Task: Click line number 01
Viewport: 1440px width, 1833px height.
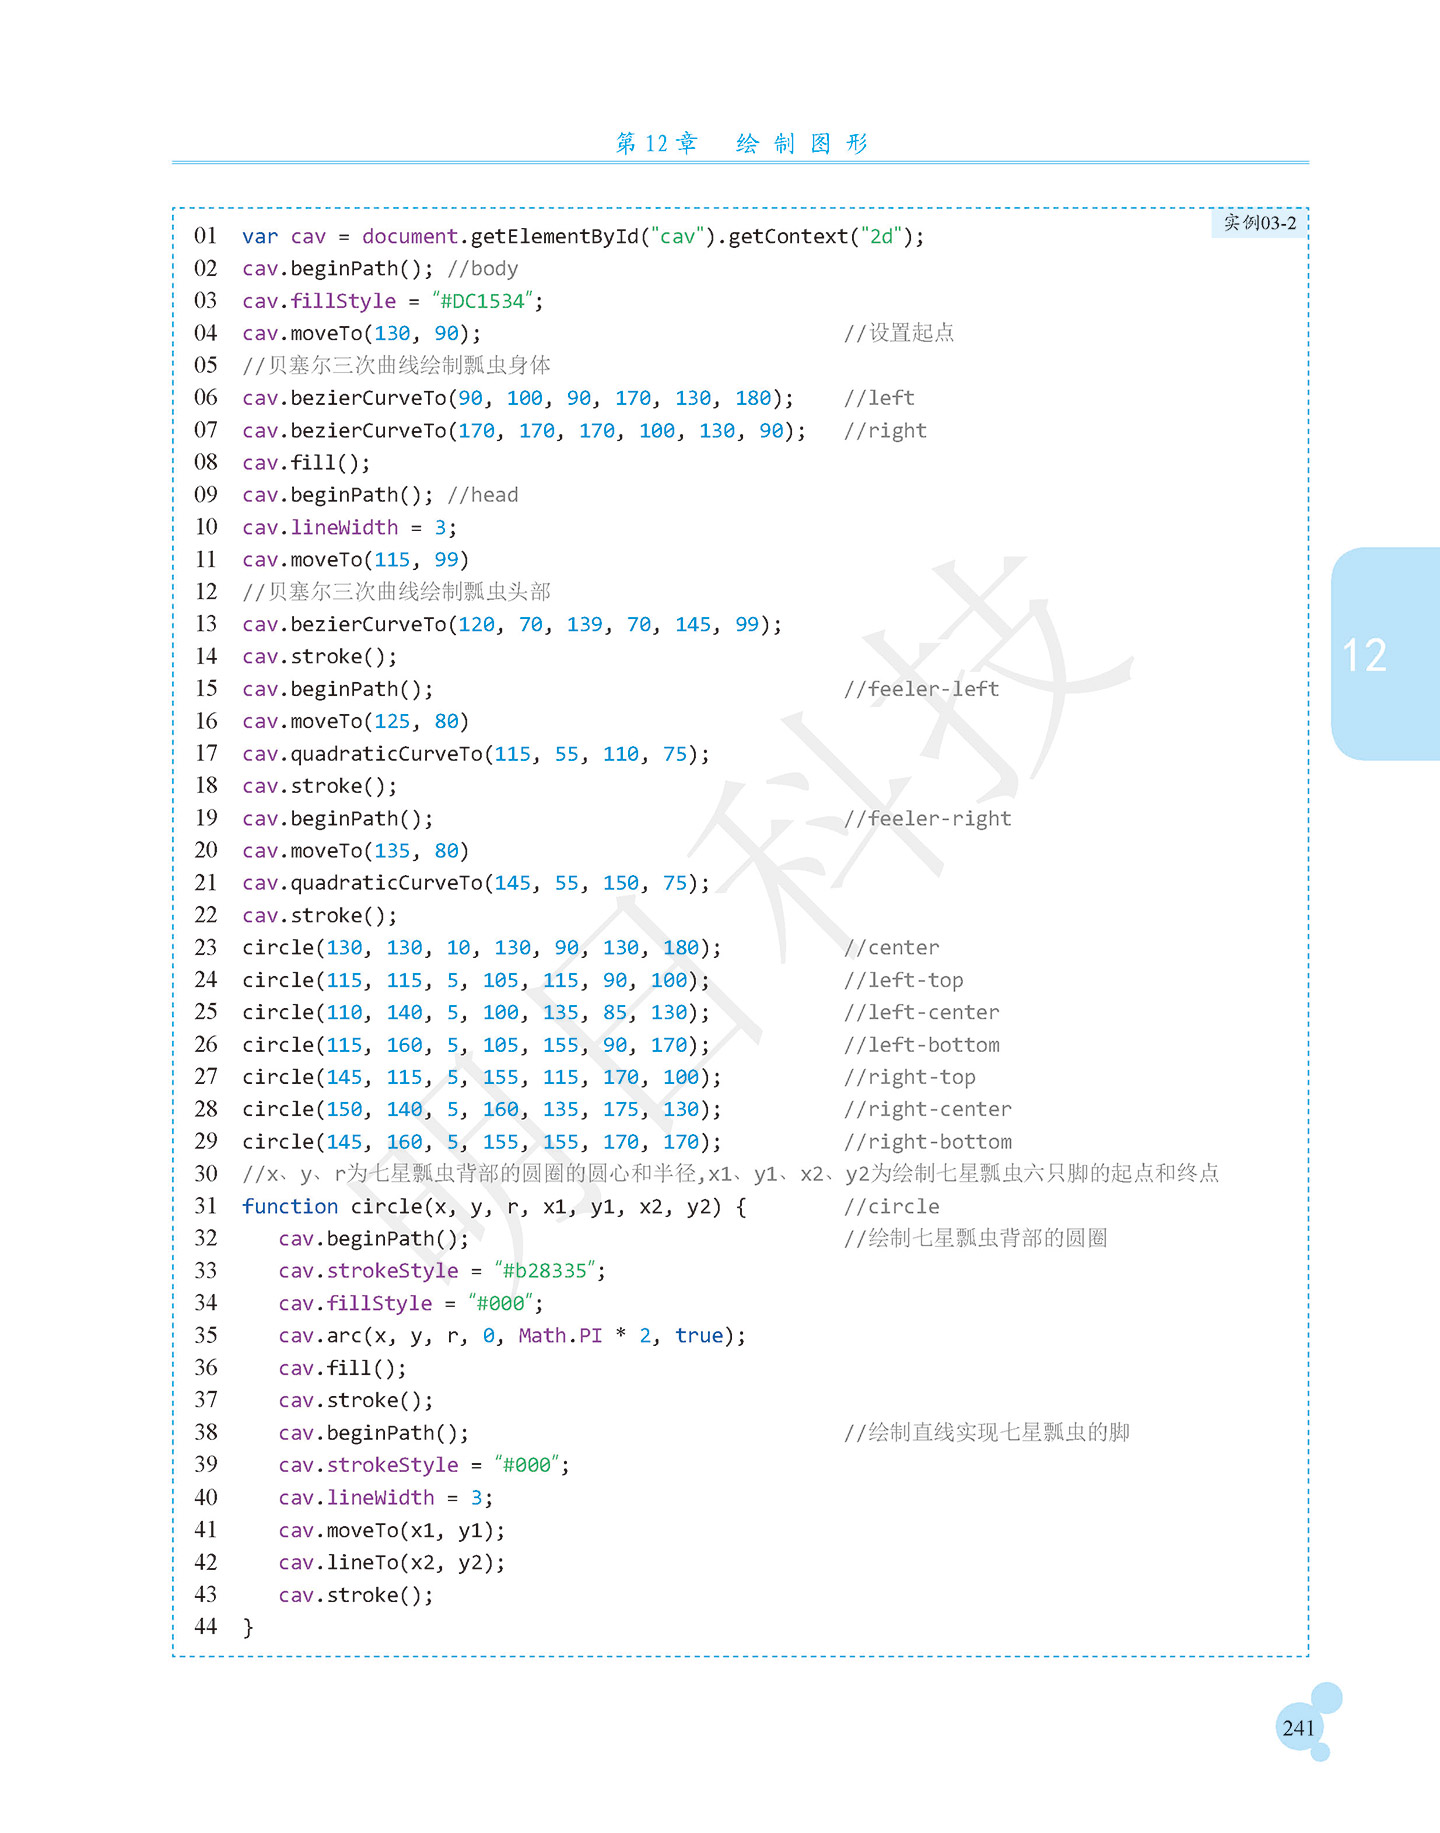Action: click(206, 236)
